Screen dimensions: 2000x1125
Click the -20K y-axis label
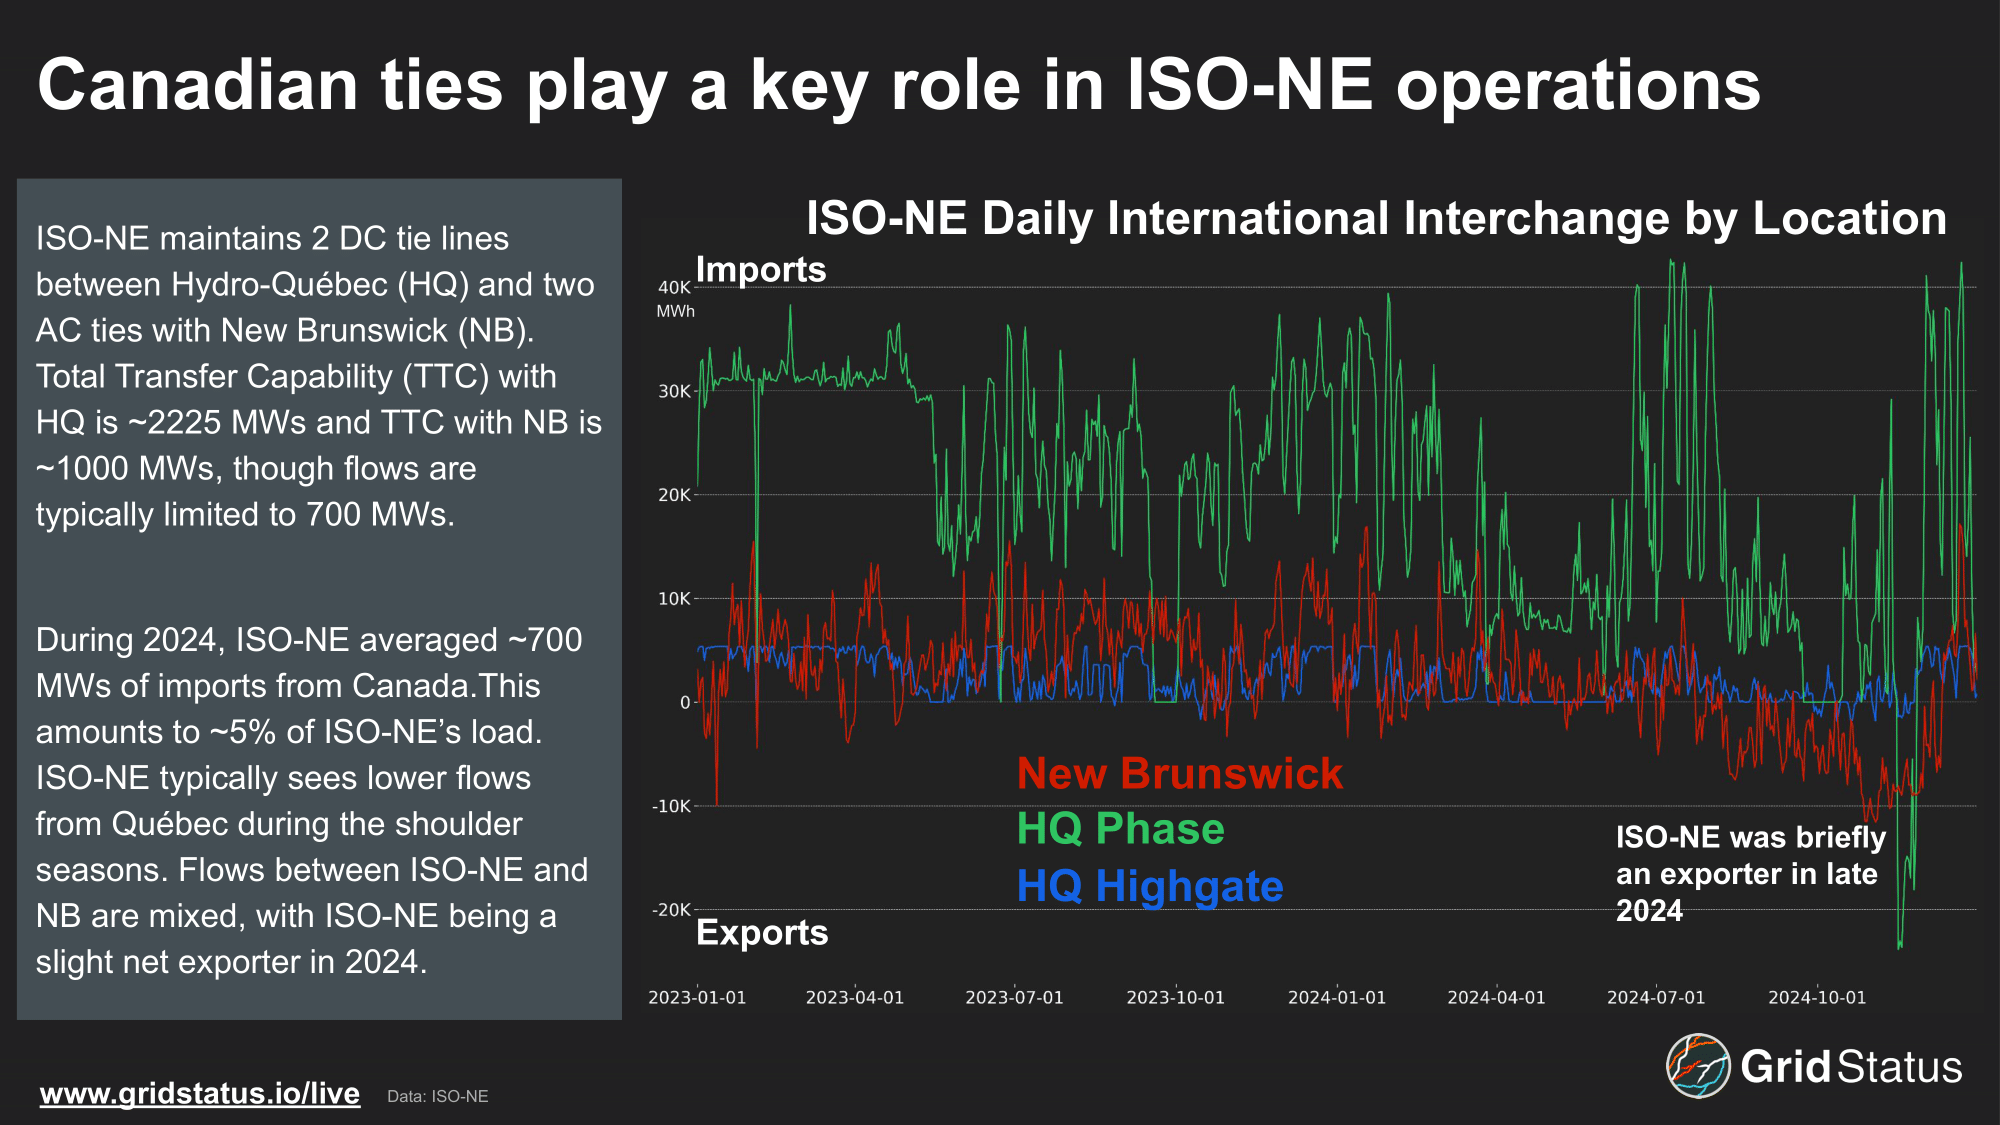(671, 909)
